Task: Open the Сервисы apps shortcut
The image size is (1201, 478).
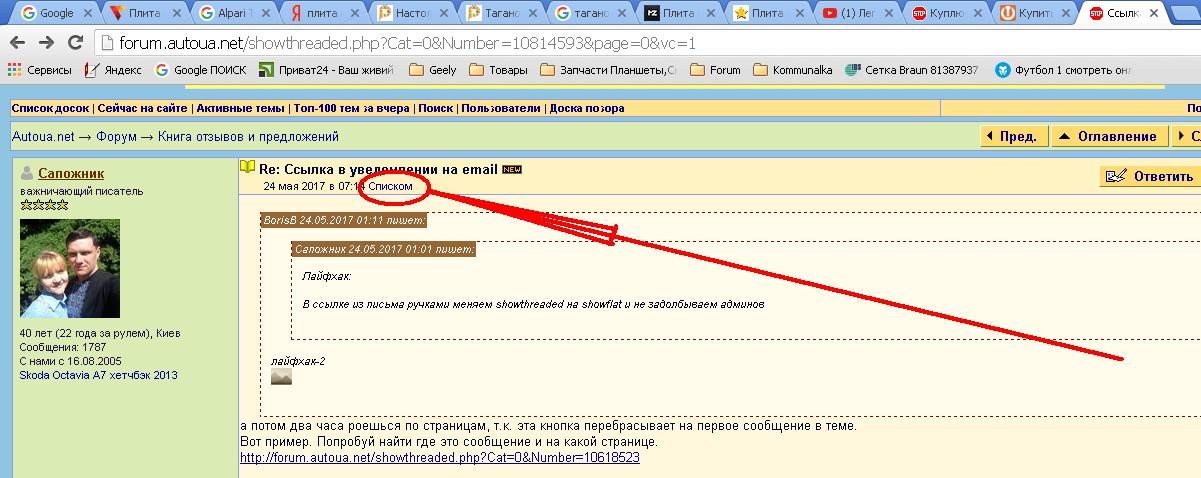Action: [39, 70]
